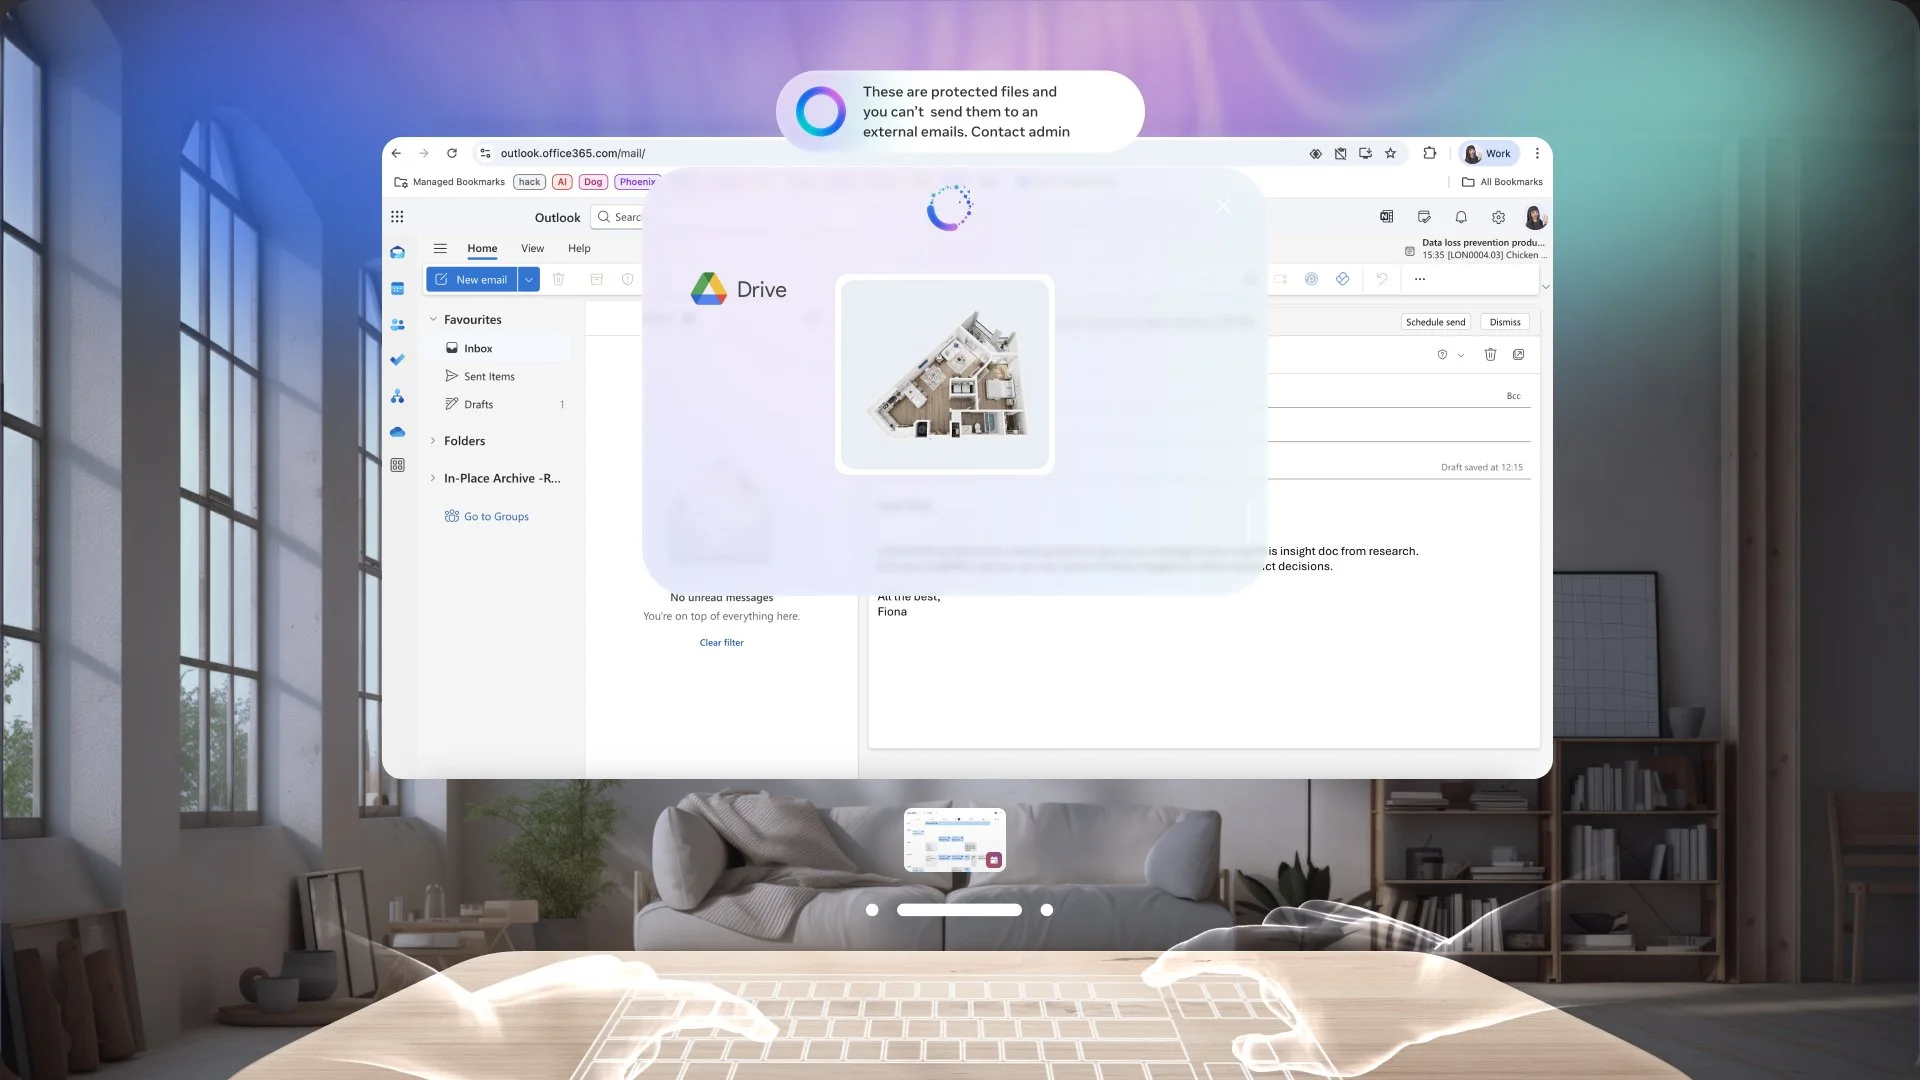The width and height of the screenshot is (1920, 1080).
Task: Collapse the Favourites section
Action: (x=433, y=320)
